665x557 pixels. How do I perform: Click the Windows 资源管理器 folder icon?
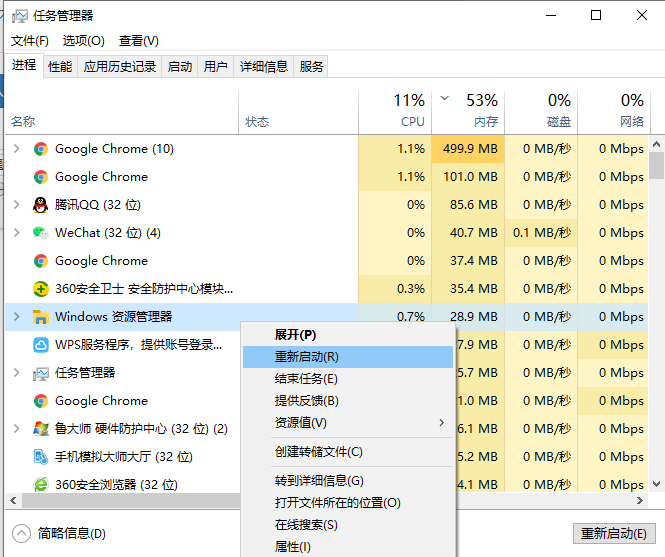tap(41, 317)
